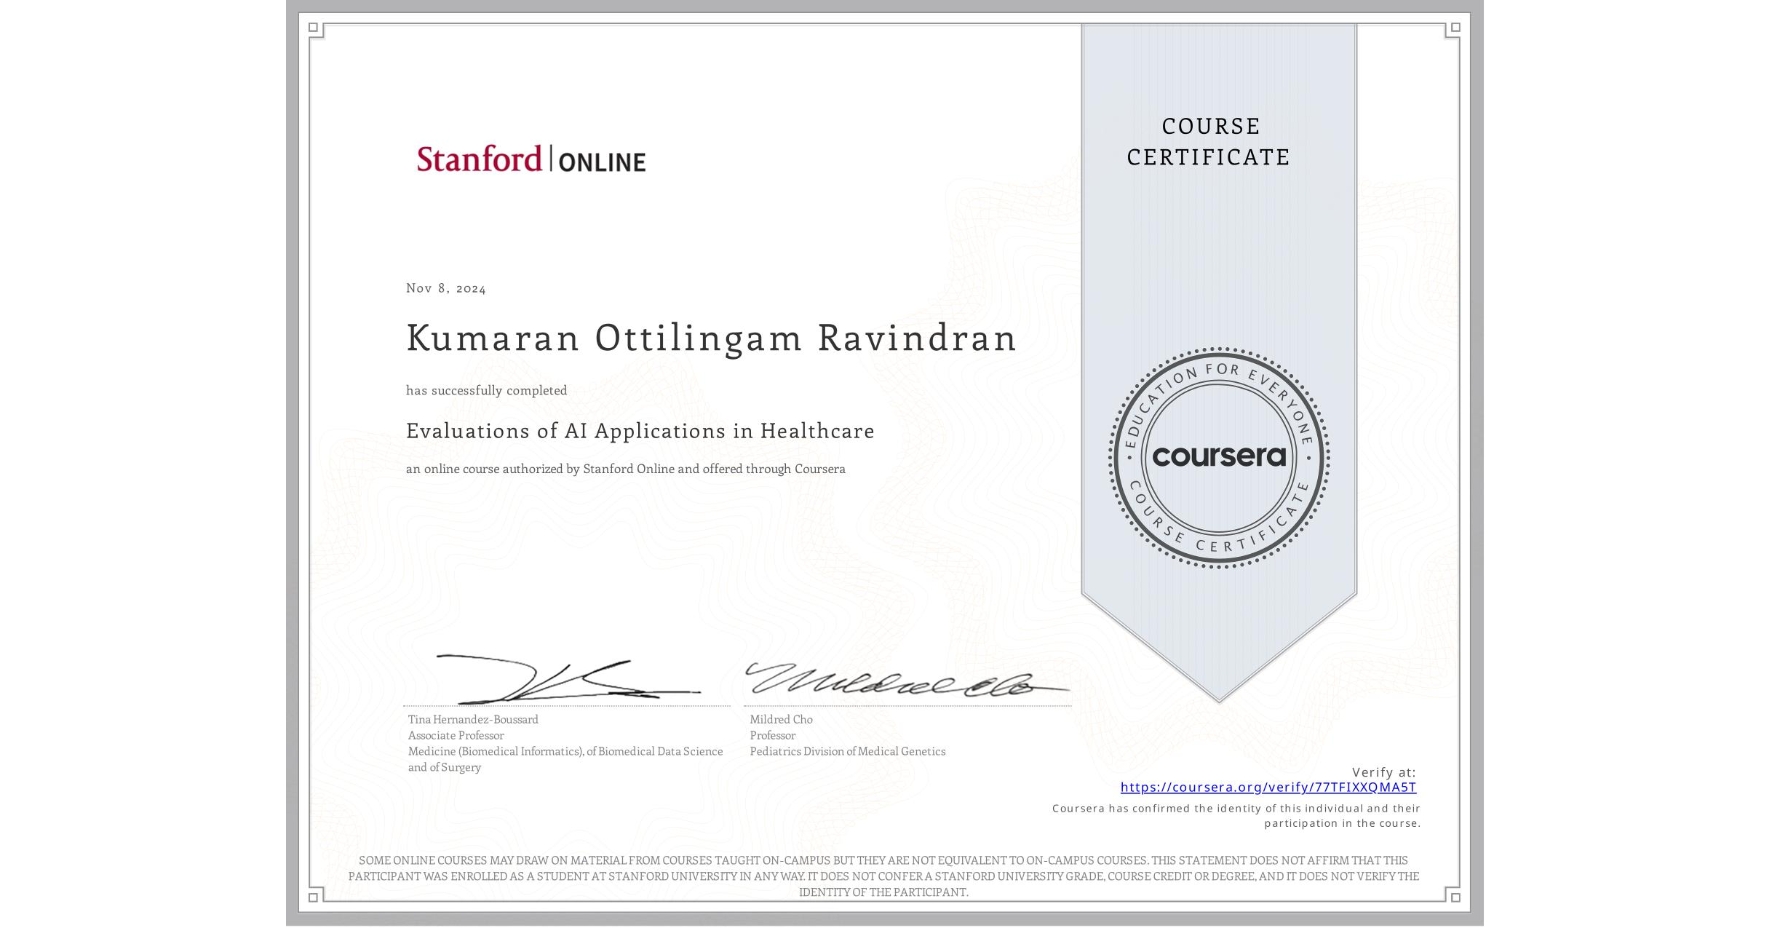The image size is (1772, 928).
Task: Click Mildred Cho's signature
Action: point(907,679)
